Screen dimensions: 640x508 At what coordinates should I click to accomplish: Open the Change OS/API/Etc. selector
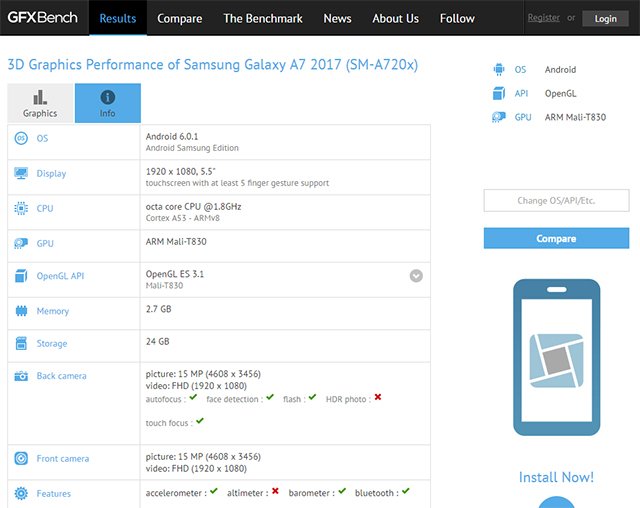[x=556, y=201]
